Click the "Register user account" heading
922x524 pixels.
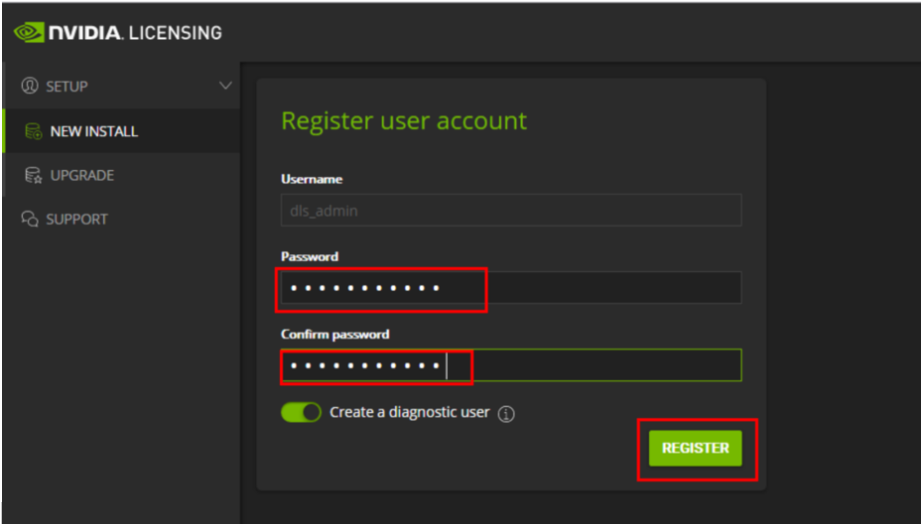pos(403,121)
